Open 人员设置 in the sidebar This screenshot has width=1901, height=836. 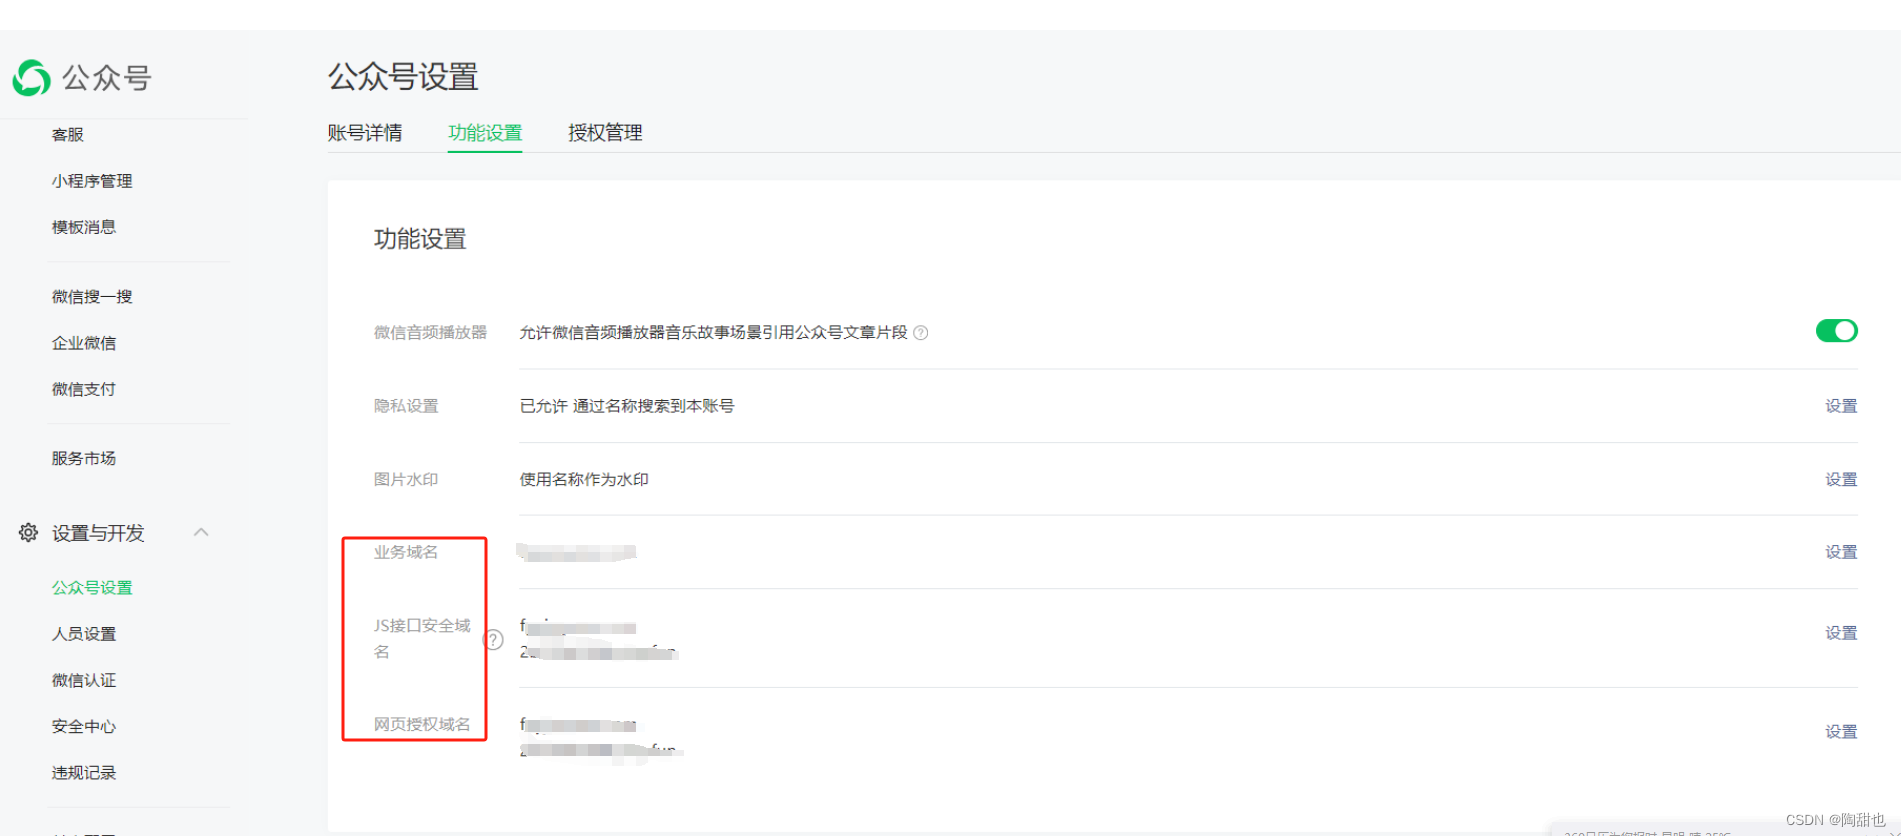coord(84,634)
